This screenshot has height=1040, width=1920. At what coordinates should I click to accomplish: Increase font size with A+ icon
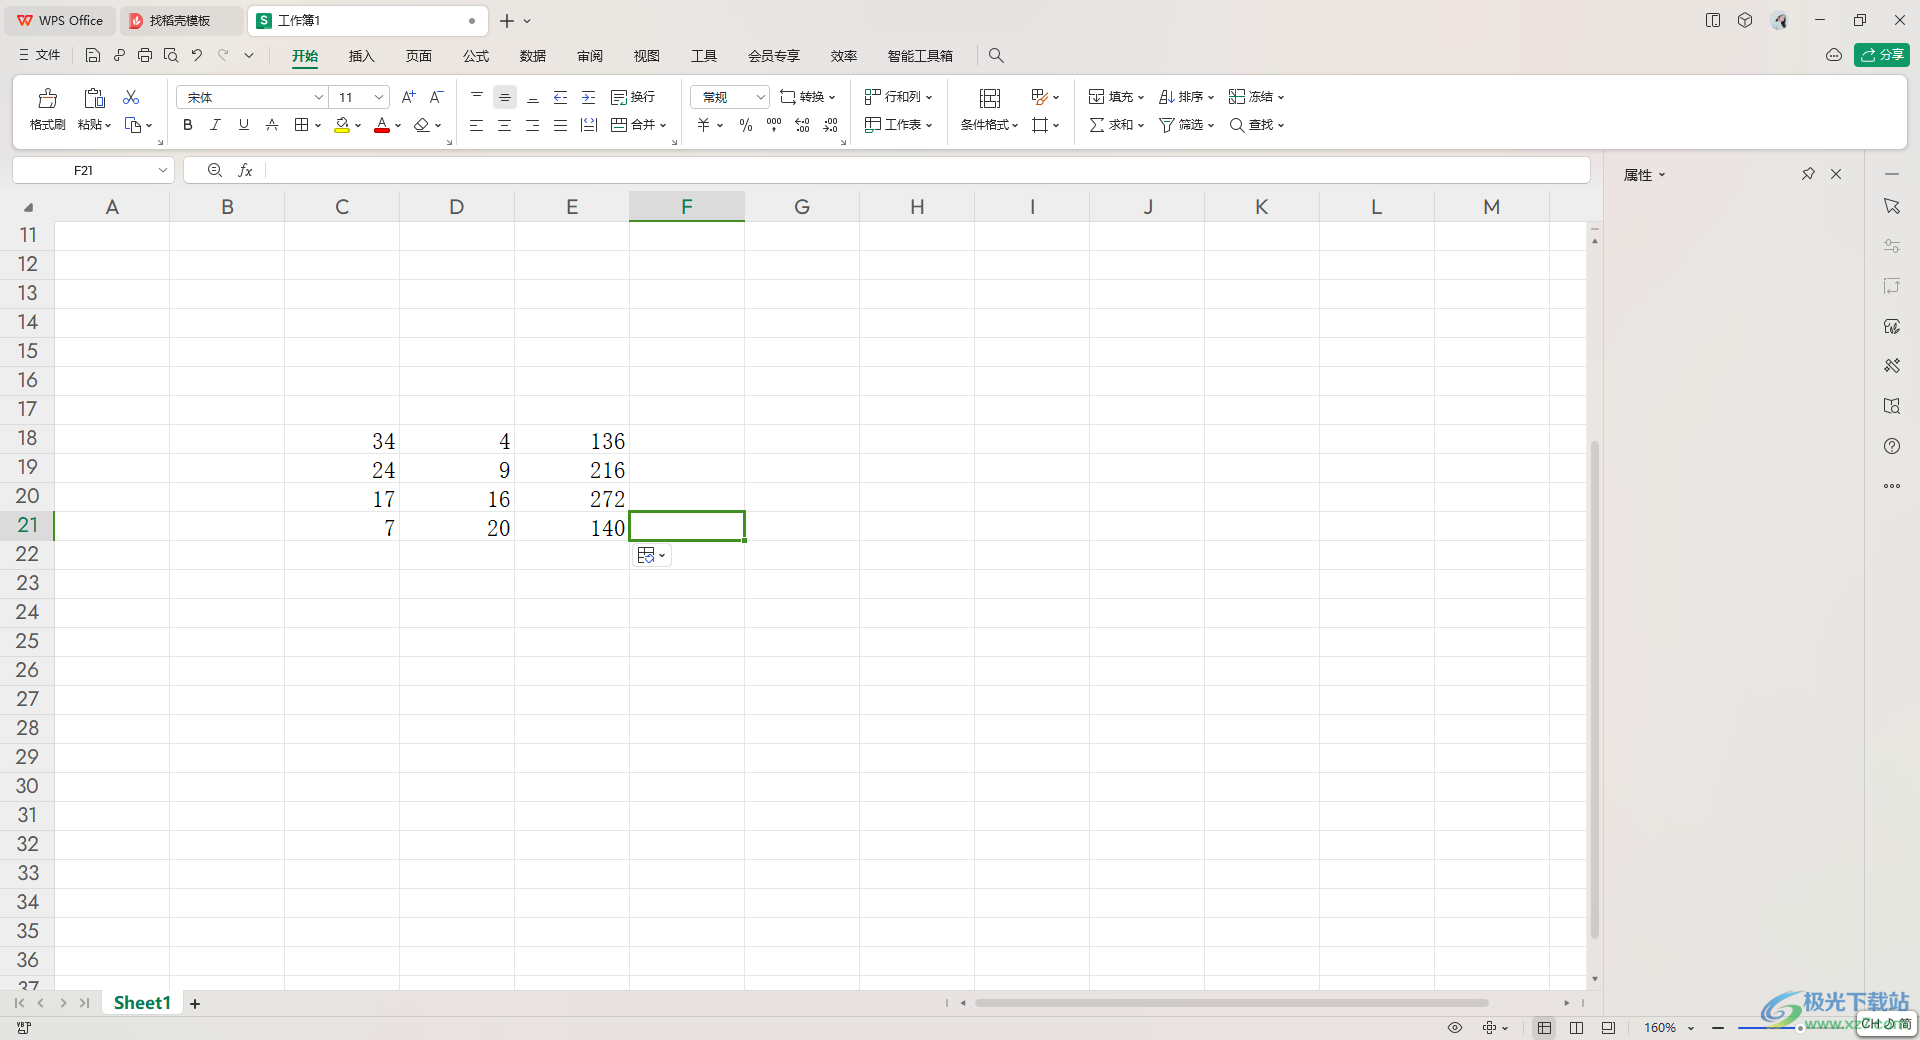[x=408, y=97]
